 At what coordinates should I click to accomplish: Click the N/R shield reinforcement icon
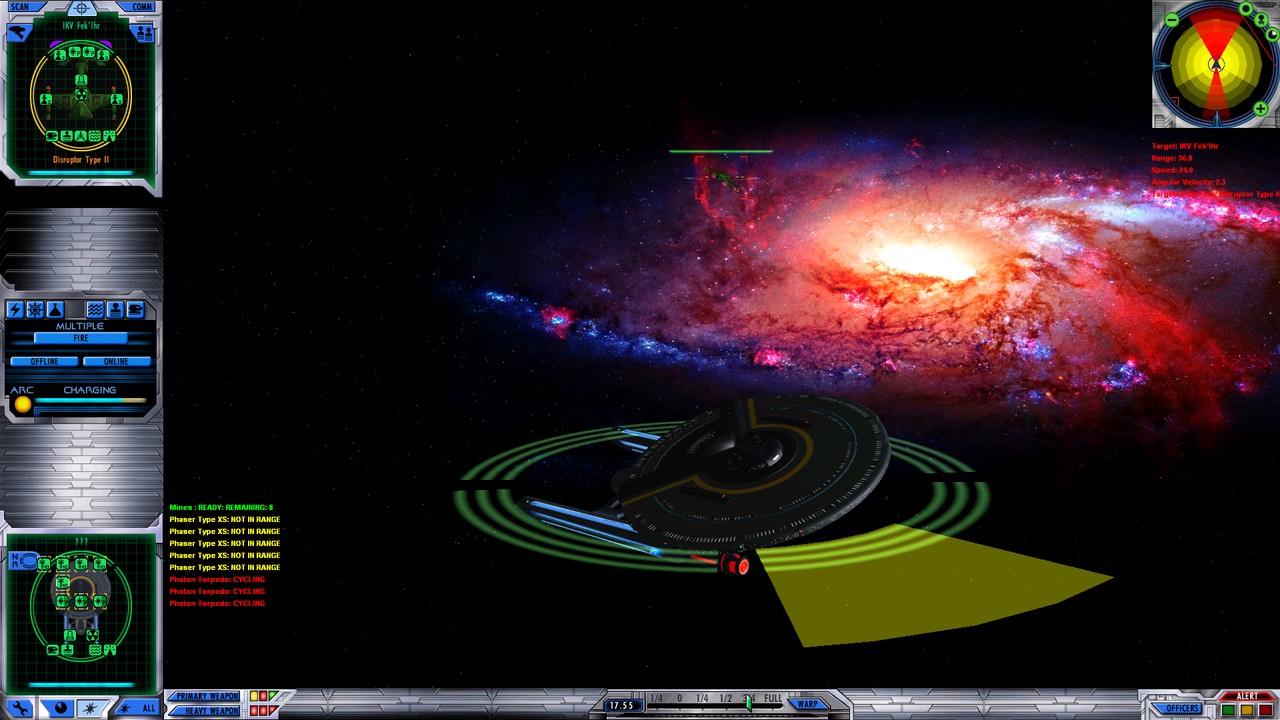(24, 561)
